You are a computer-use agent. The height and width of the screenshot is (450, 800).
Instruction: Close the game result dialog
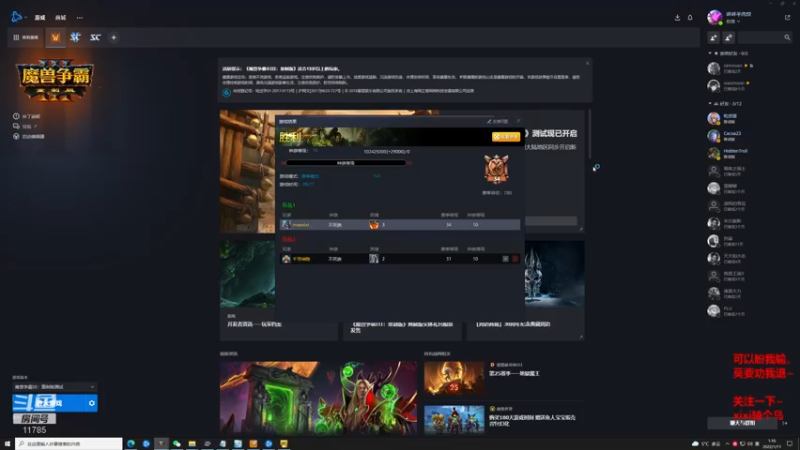[x=518, y=121]
